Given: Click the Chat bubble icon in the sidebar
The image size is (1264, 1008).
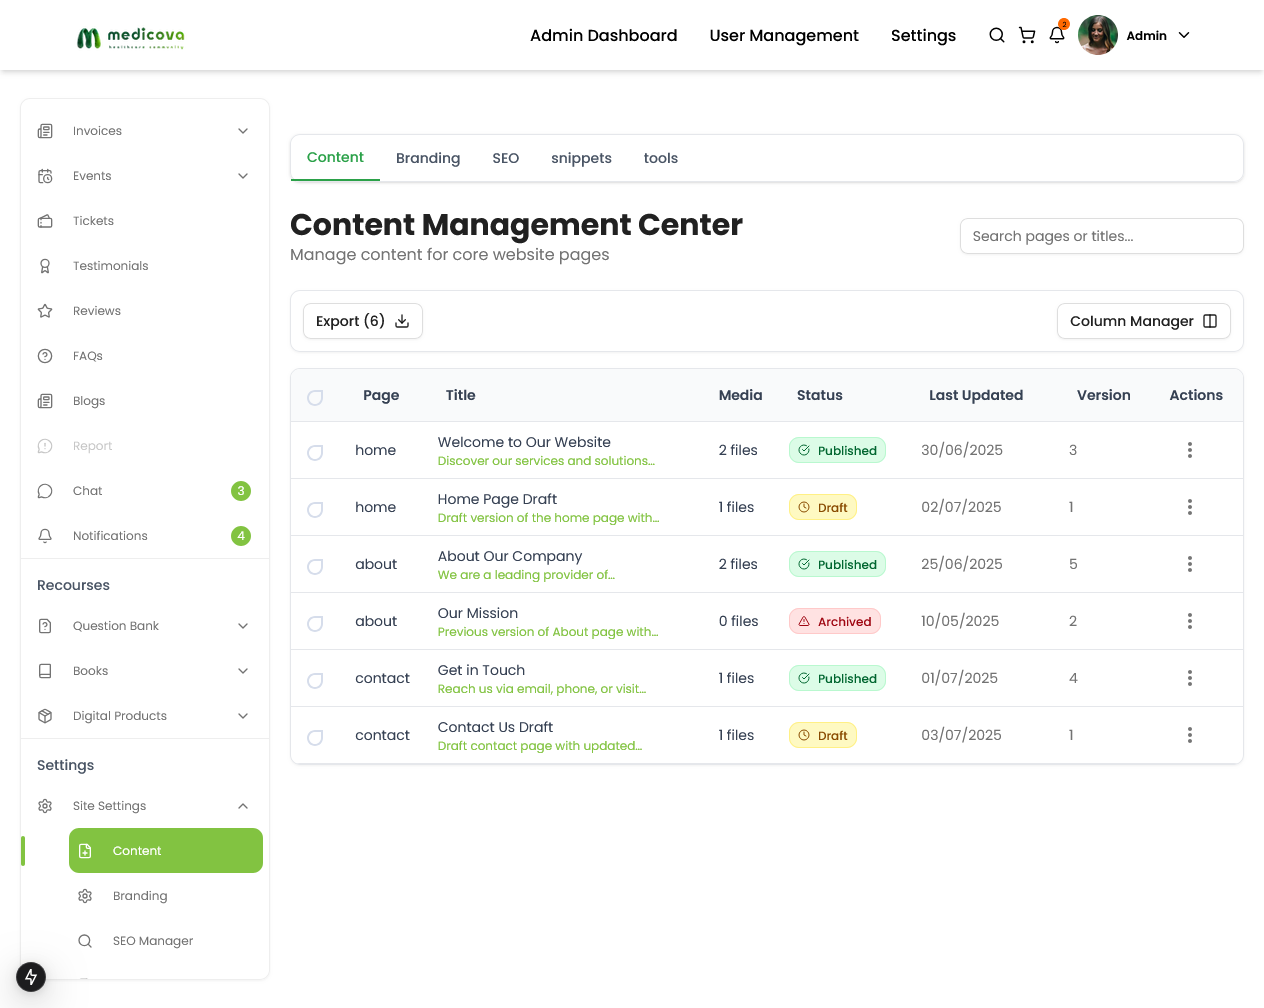Looking at the screenshot, I should click(x=45, y=491).
